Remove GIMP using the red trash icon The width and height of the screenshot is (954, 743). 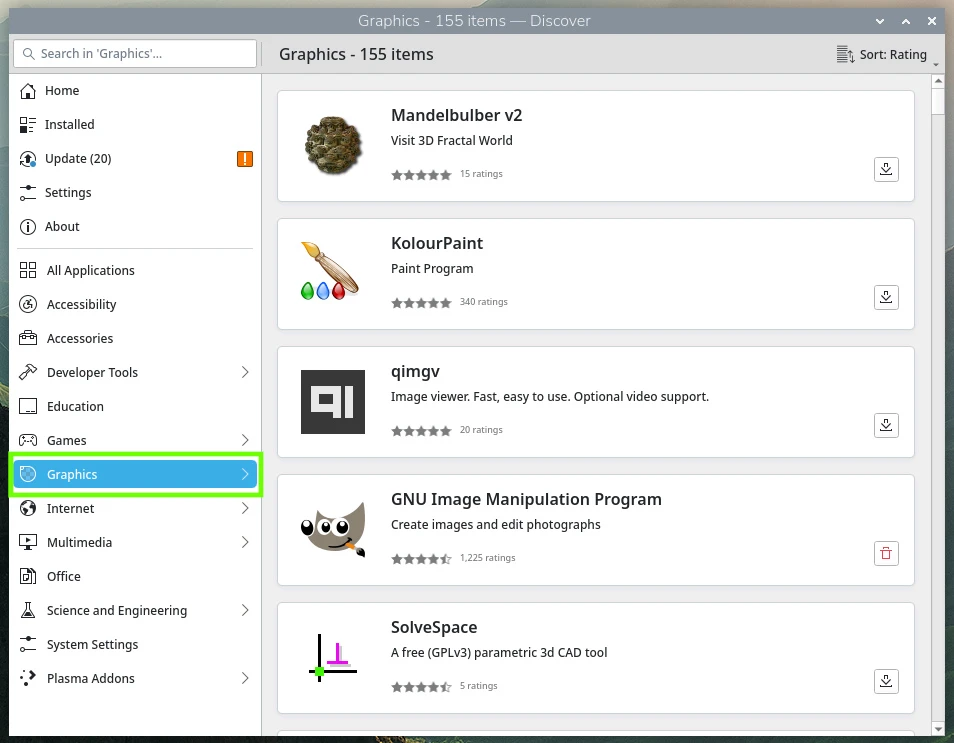[885, 553]
